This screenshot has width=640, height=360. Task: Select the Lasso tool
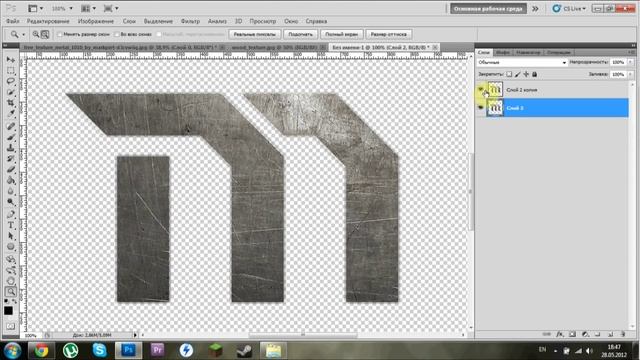point(10,81)
